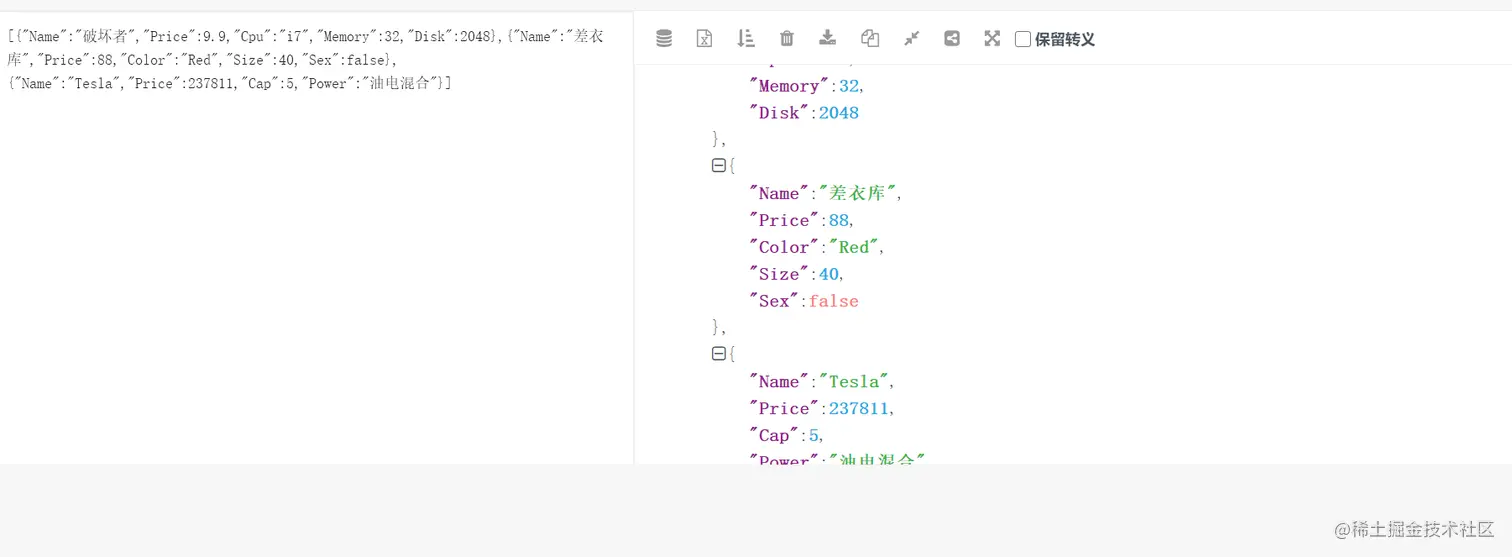Click the share icon

pos(952,38)
